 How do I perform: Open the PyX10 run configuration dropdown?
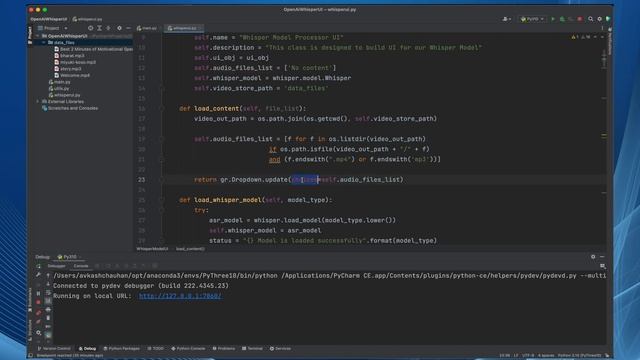(x=532, y=19)
